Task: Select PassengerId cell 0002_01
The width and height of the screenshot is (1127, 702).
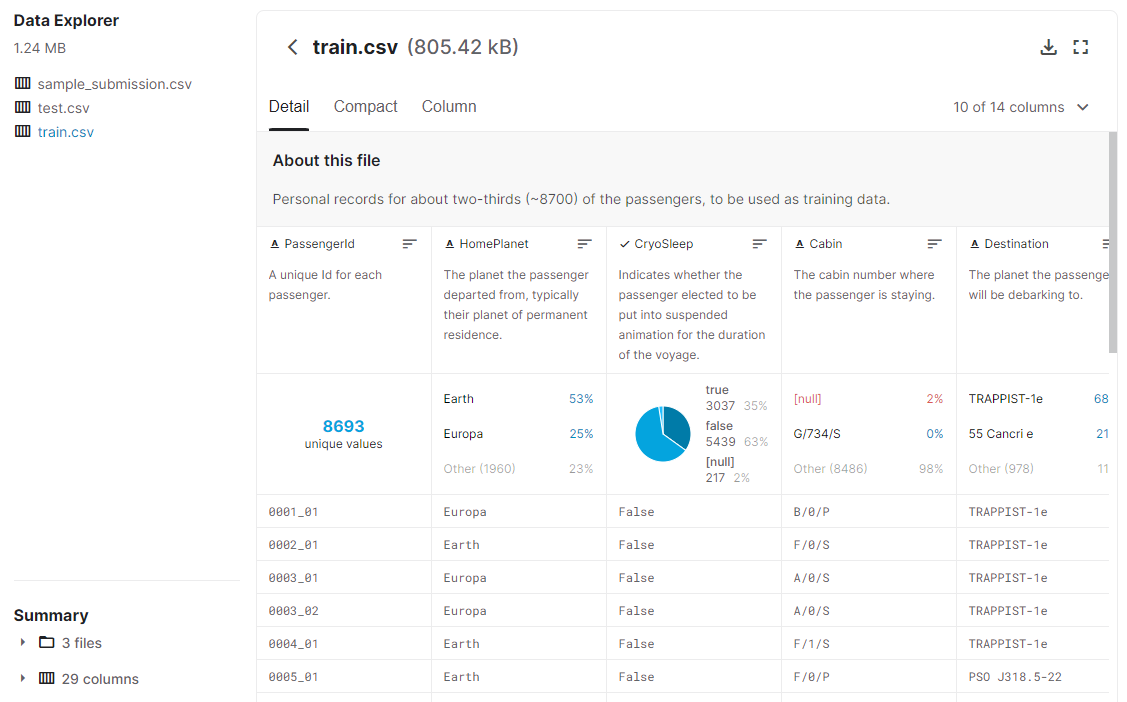Action: 293,545
